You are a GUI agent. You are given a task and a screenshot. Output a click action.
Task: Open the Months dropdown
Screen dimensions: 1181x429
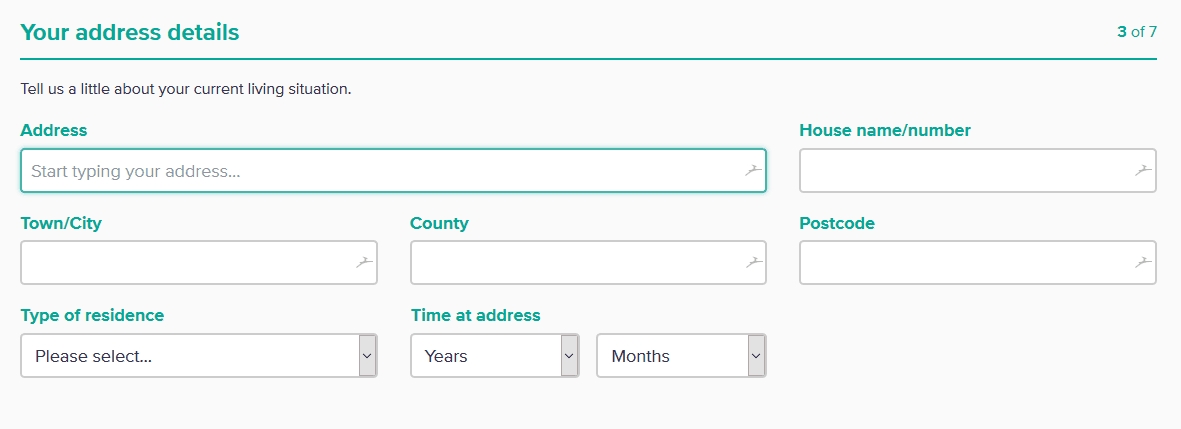681,356
